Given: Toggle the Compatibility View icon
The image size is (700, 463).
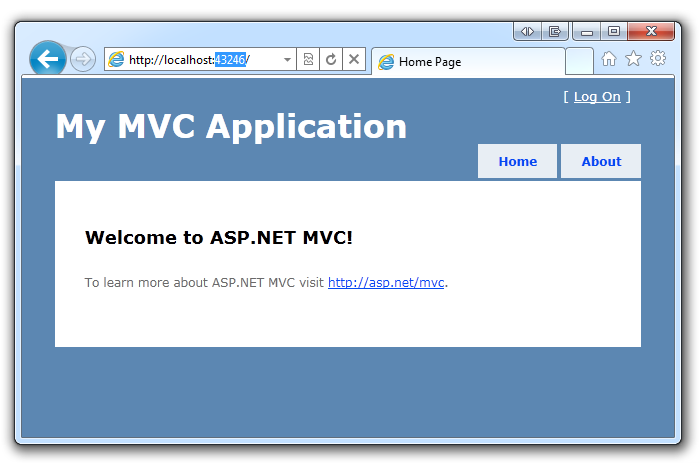Looking at the screenshot, I should (x=308, y=59).
